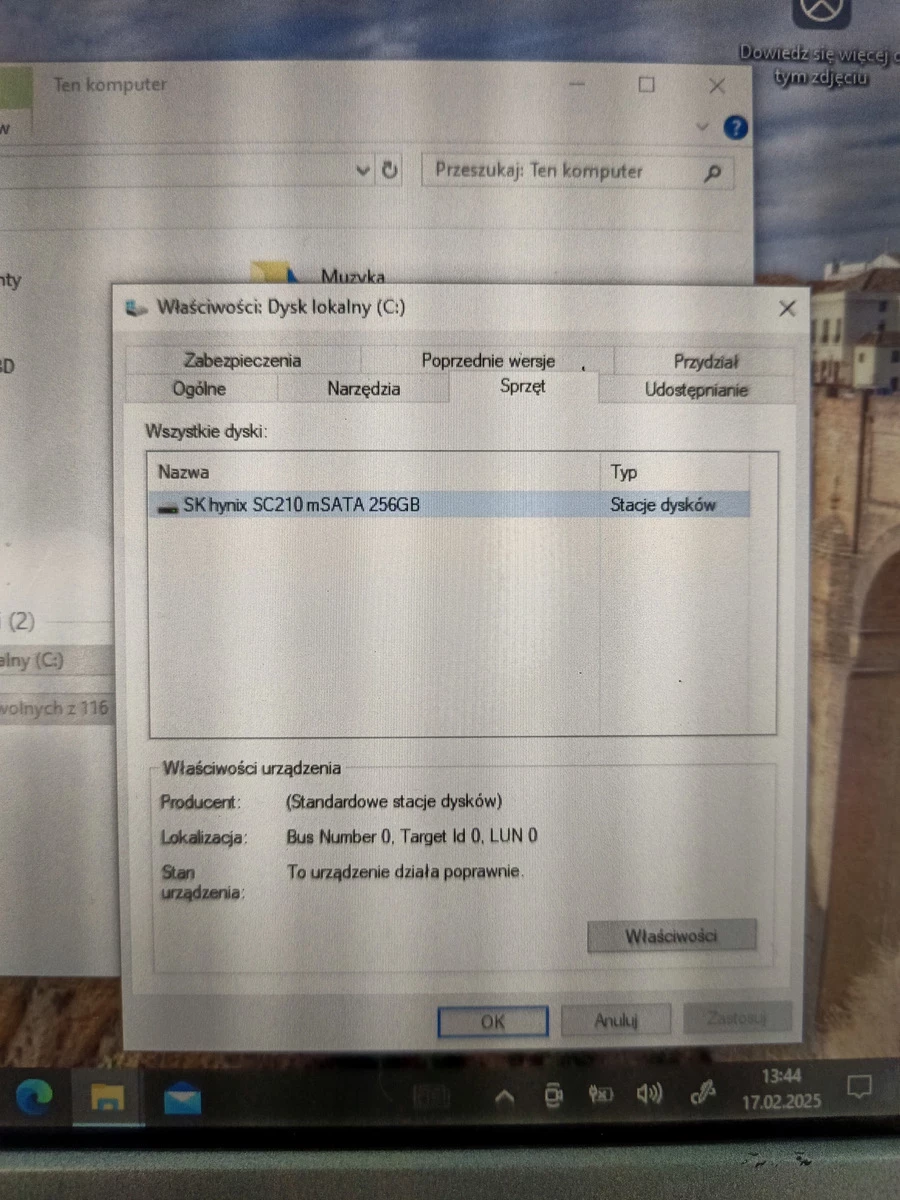
Task: Select the Sprzęt tab
Action: point(523,386)
